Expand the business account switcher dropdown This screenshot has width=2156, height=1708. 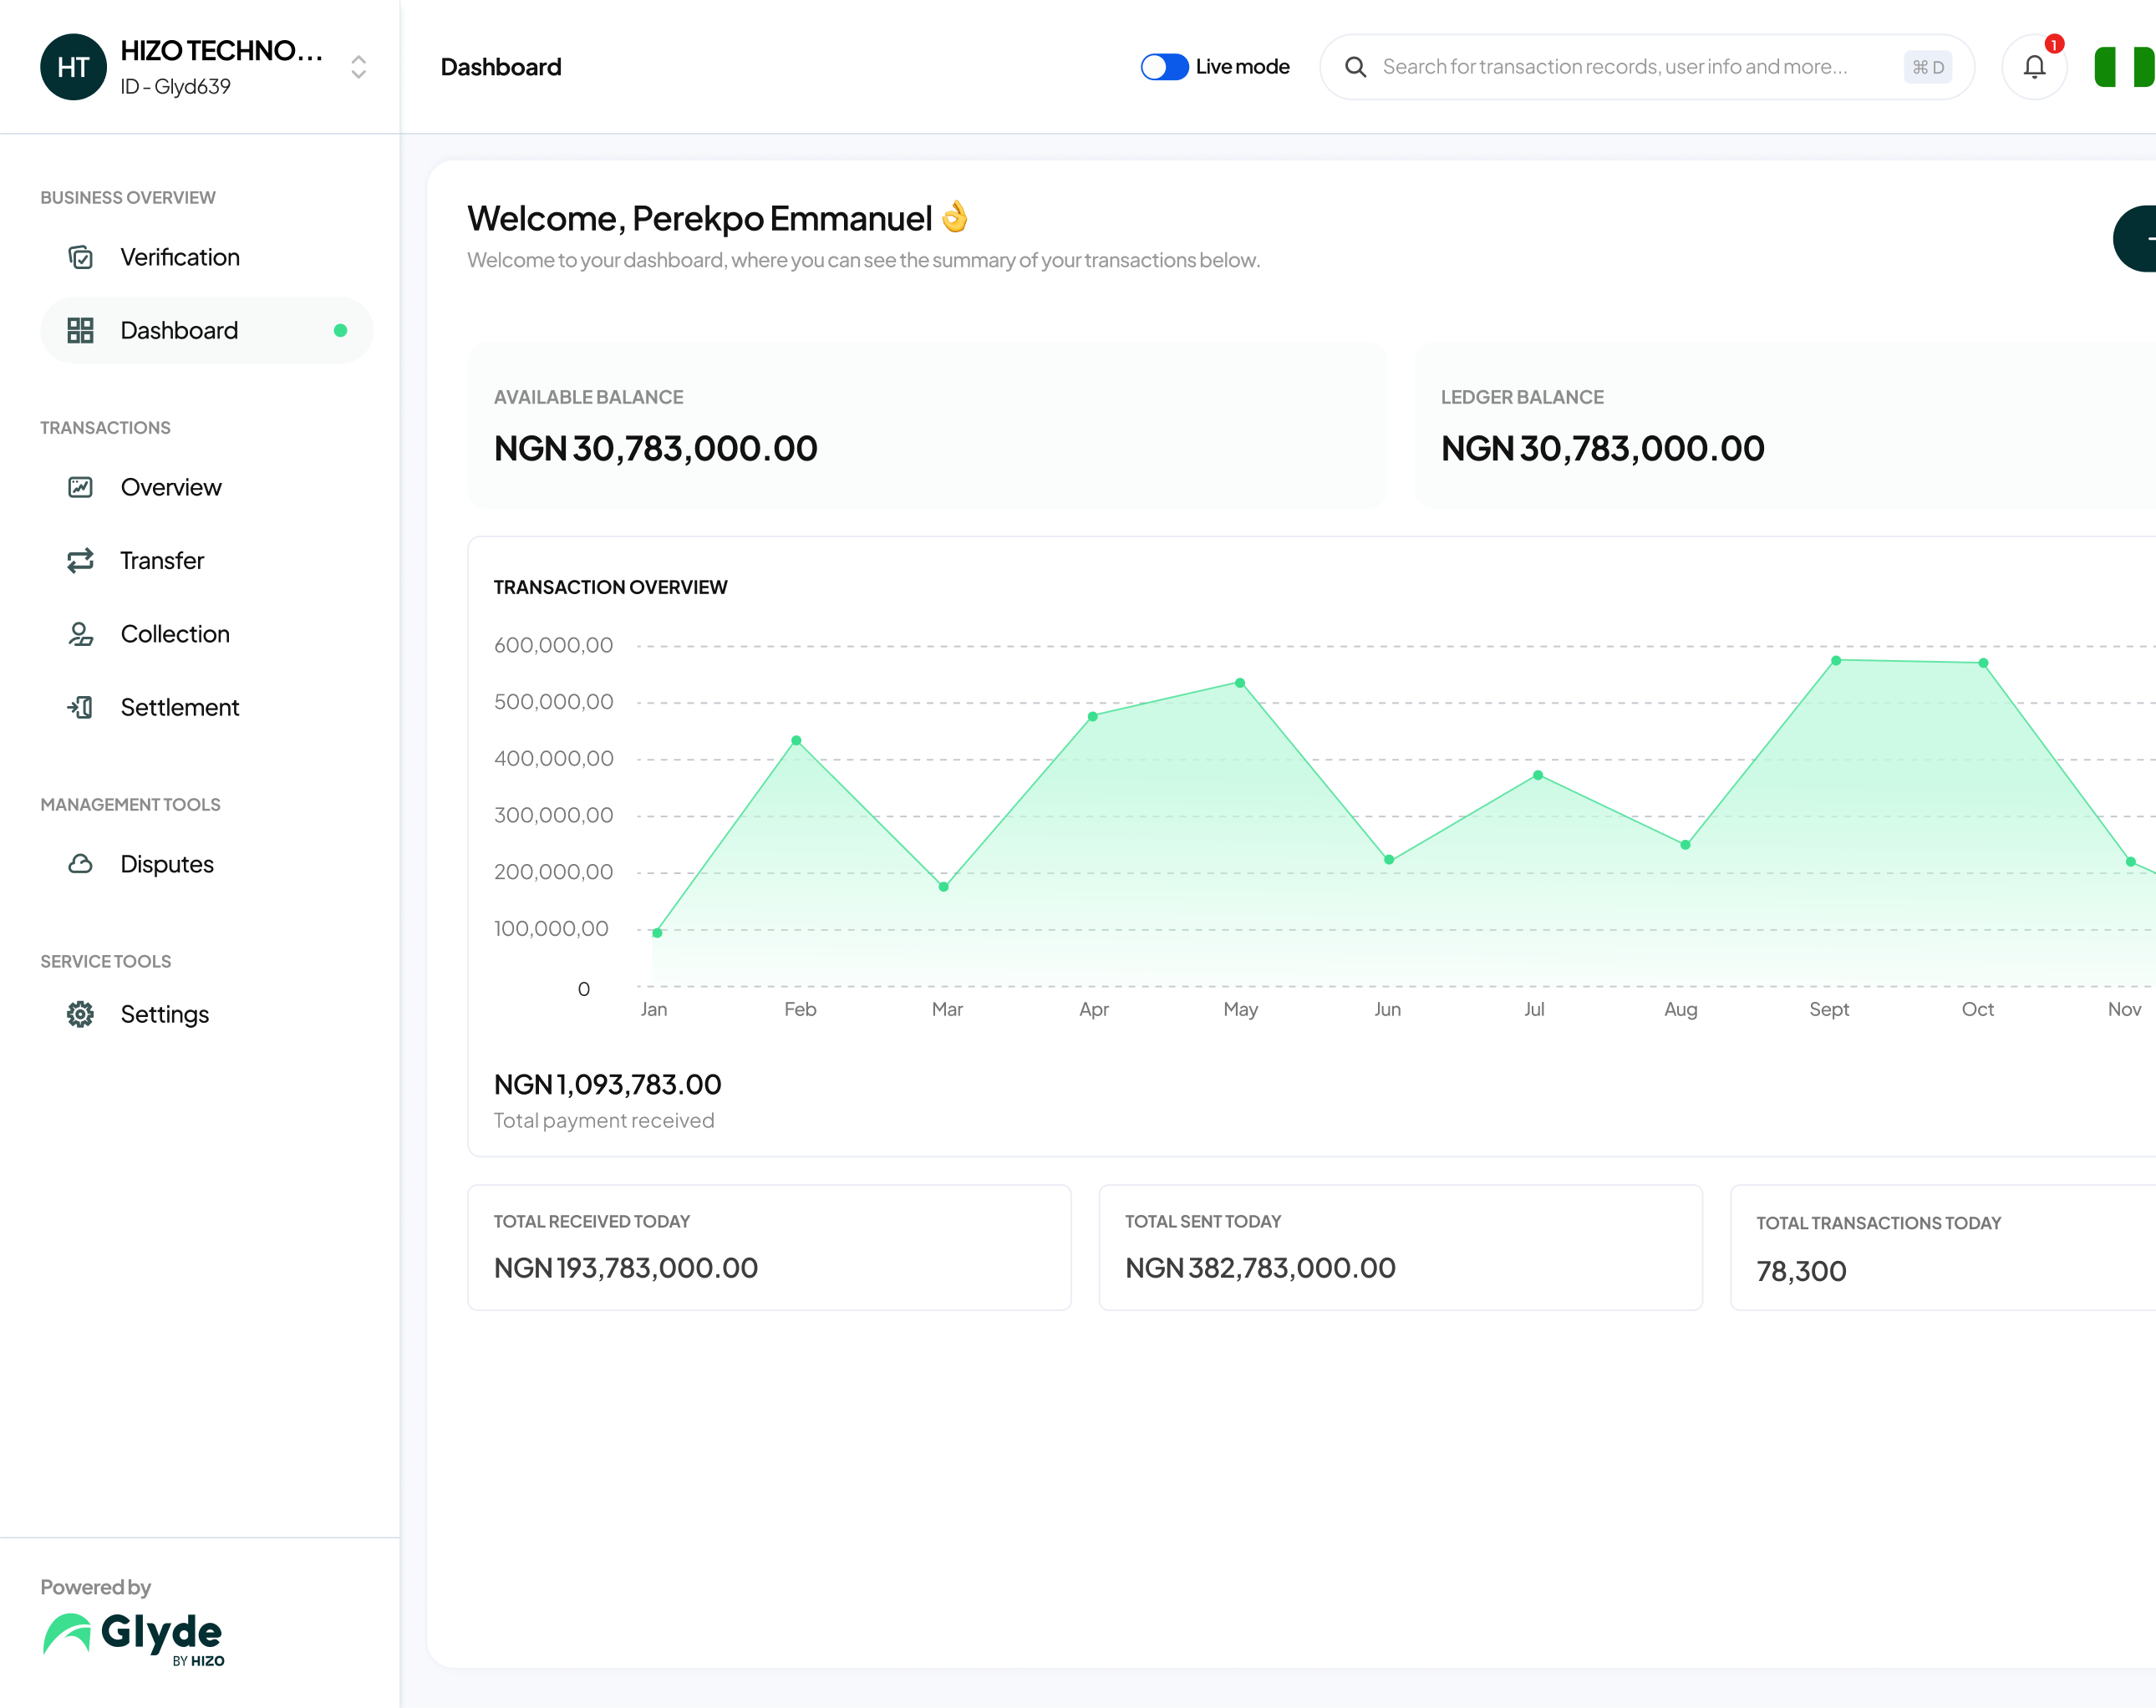point(358,69)
